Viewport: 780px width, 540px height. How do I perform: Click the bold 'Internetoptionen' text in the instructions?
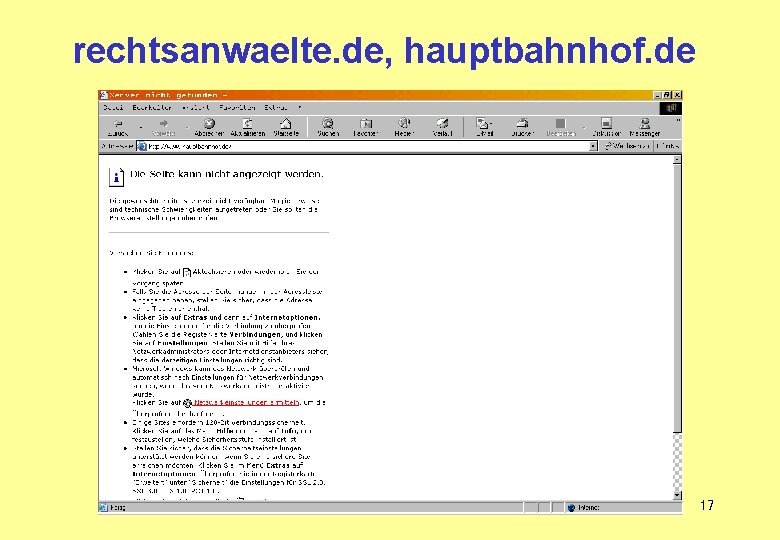point(288,317)
